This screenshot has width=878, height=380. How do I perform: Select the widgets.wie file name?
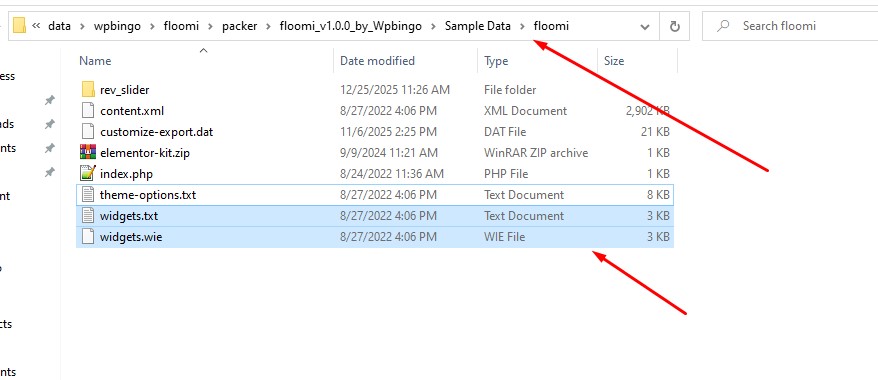(131, 237)
